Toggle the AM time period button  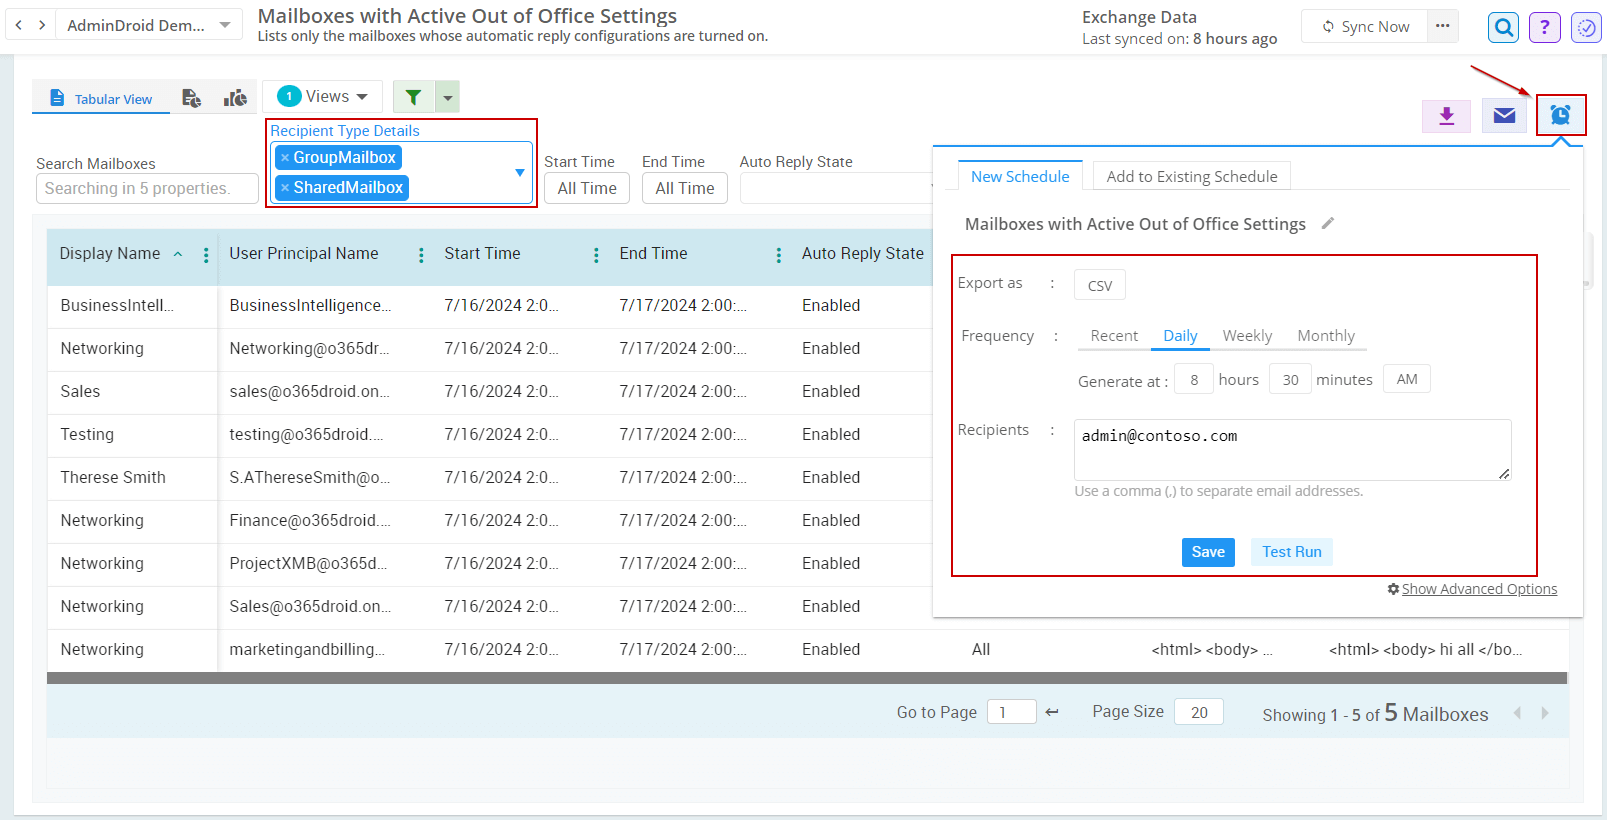click(1406, 380)
